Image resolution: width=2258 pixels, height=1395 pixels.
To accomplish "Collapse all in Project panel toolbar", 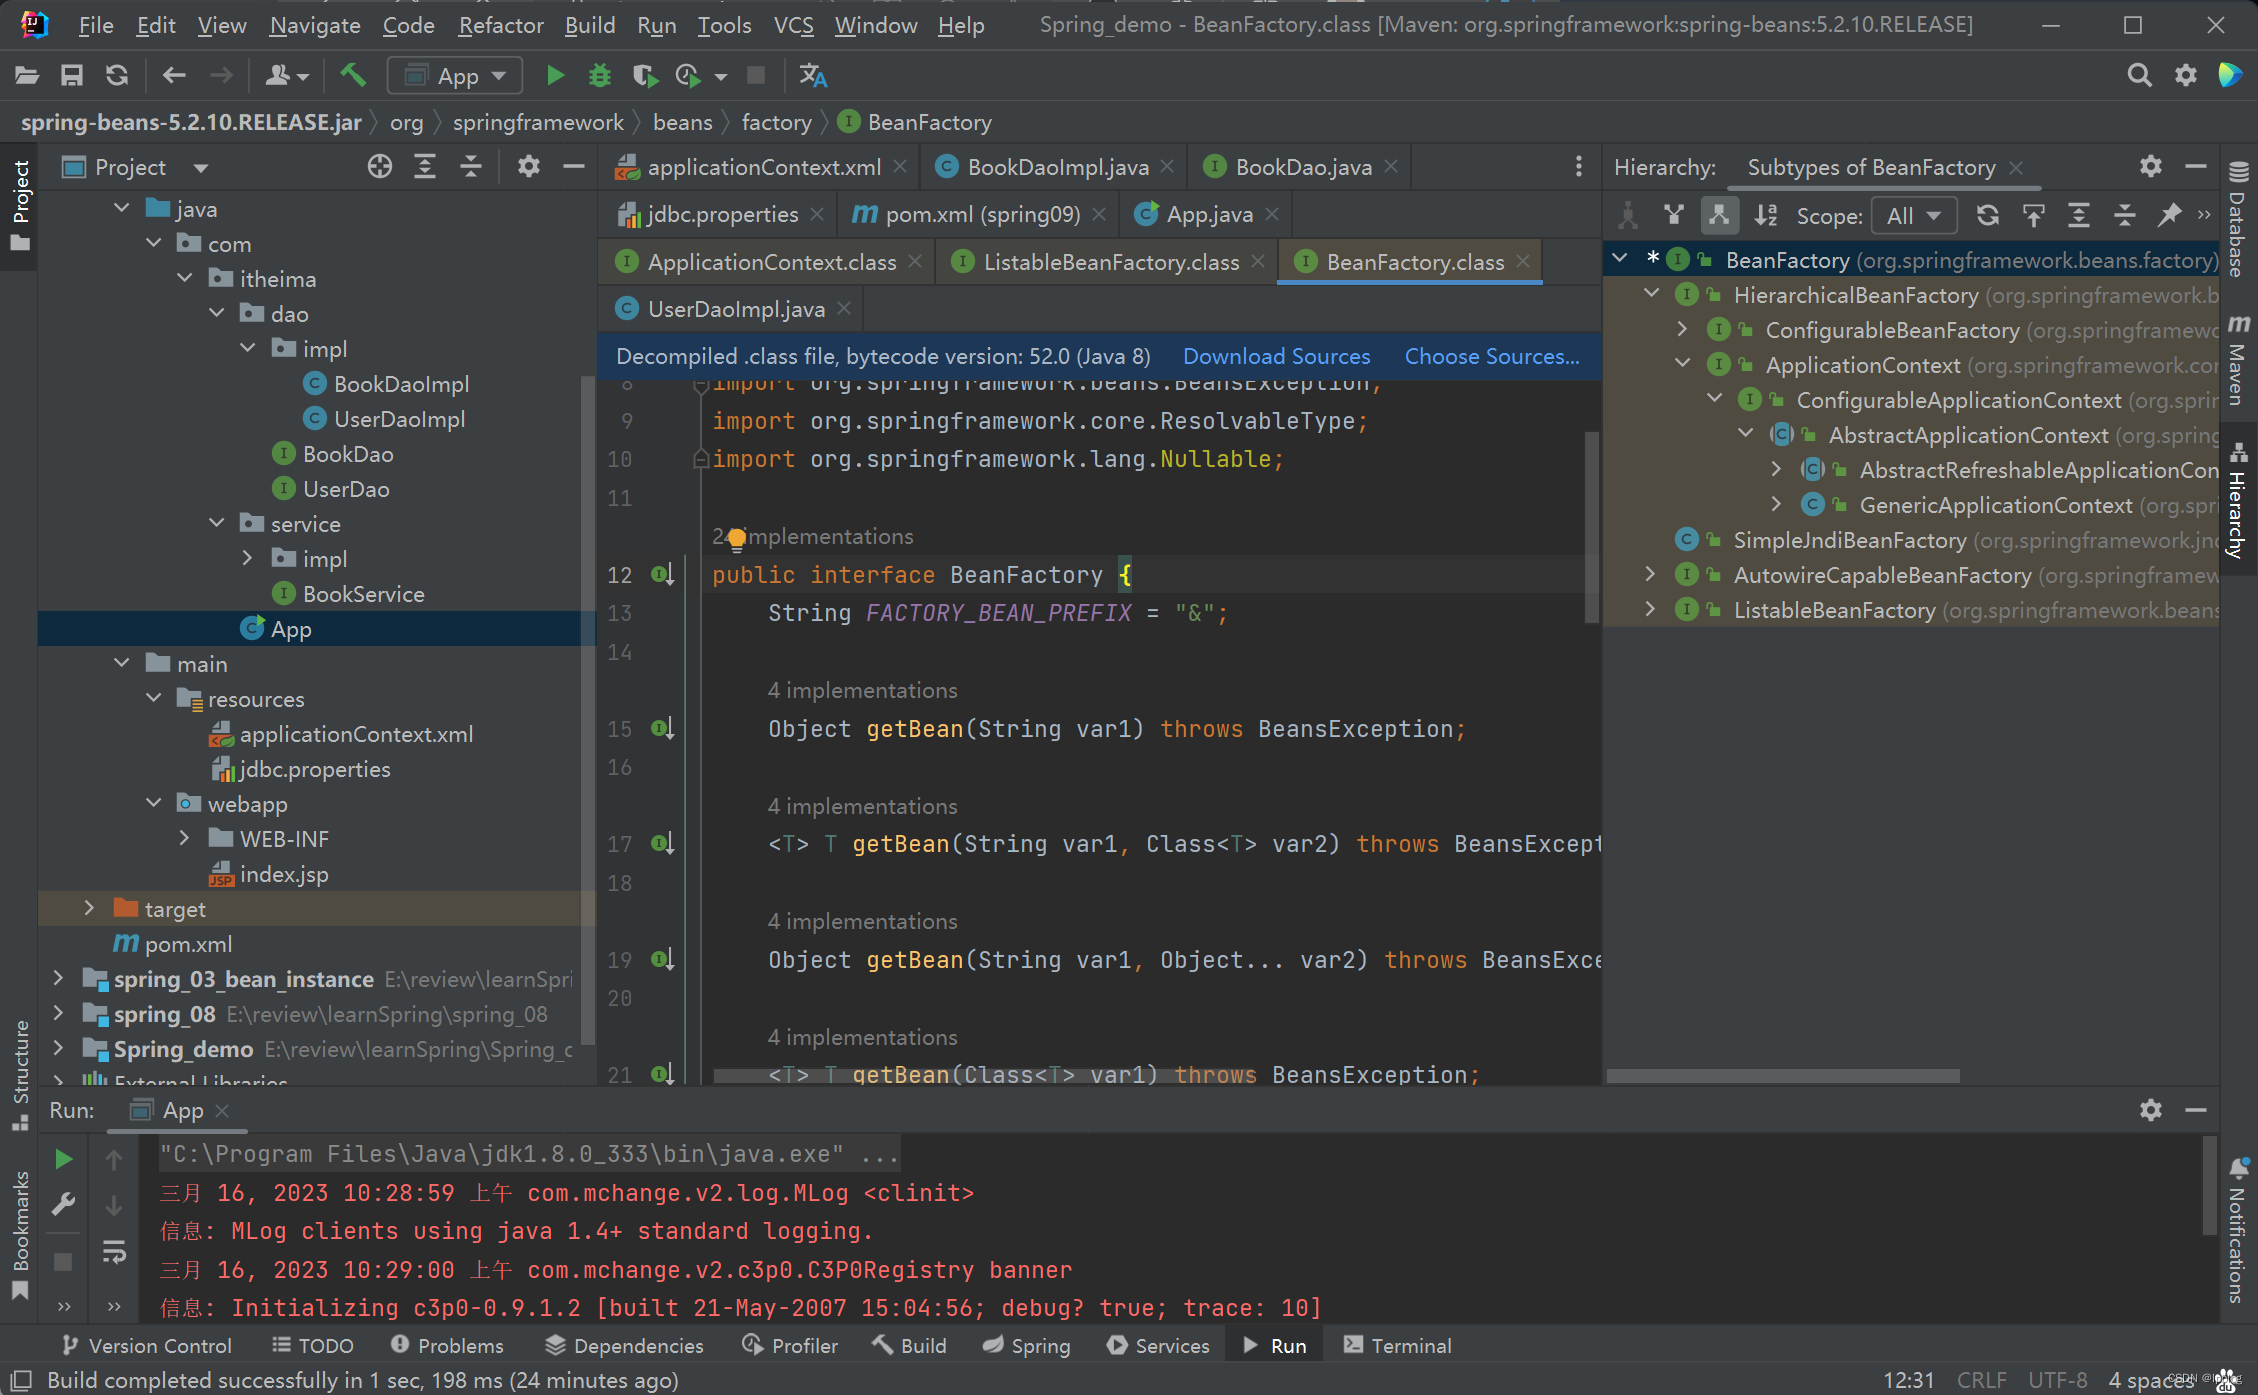I will tap(471, 167).
